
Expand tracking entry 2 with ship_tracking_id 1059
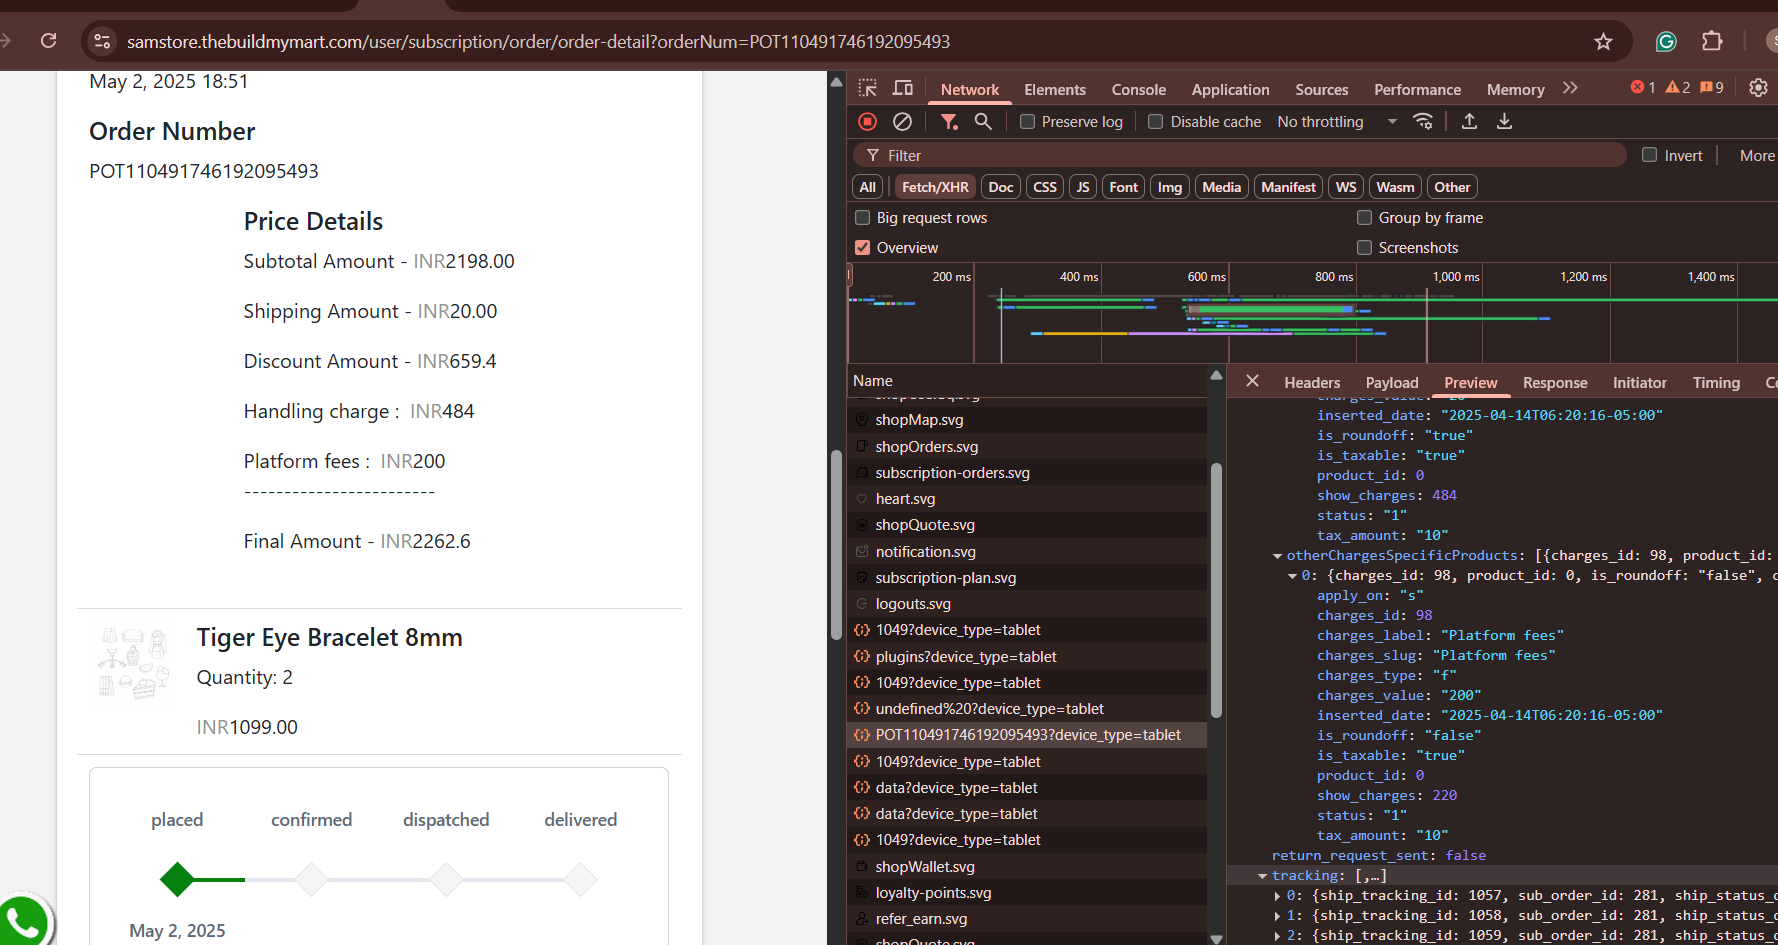[x=1277, y=936]
